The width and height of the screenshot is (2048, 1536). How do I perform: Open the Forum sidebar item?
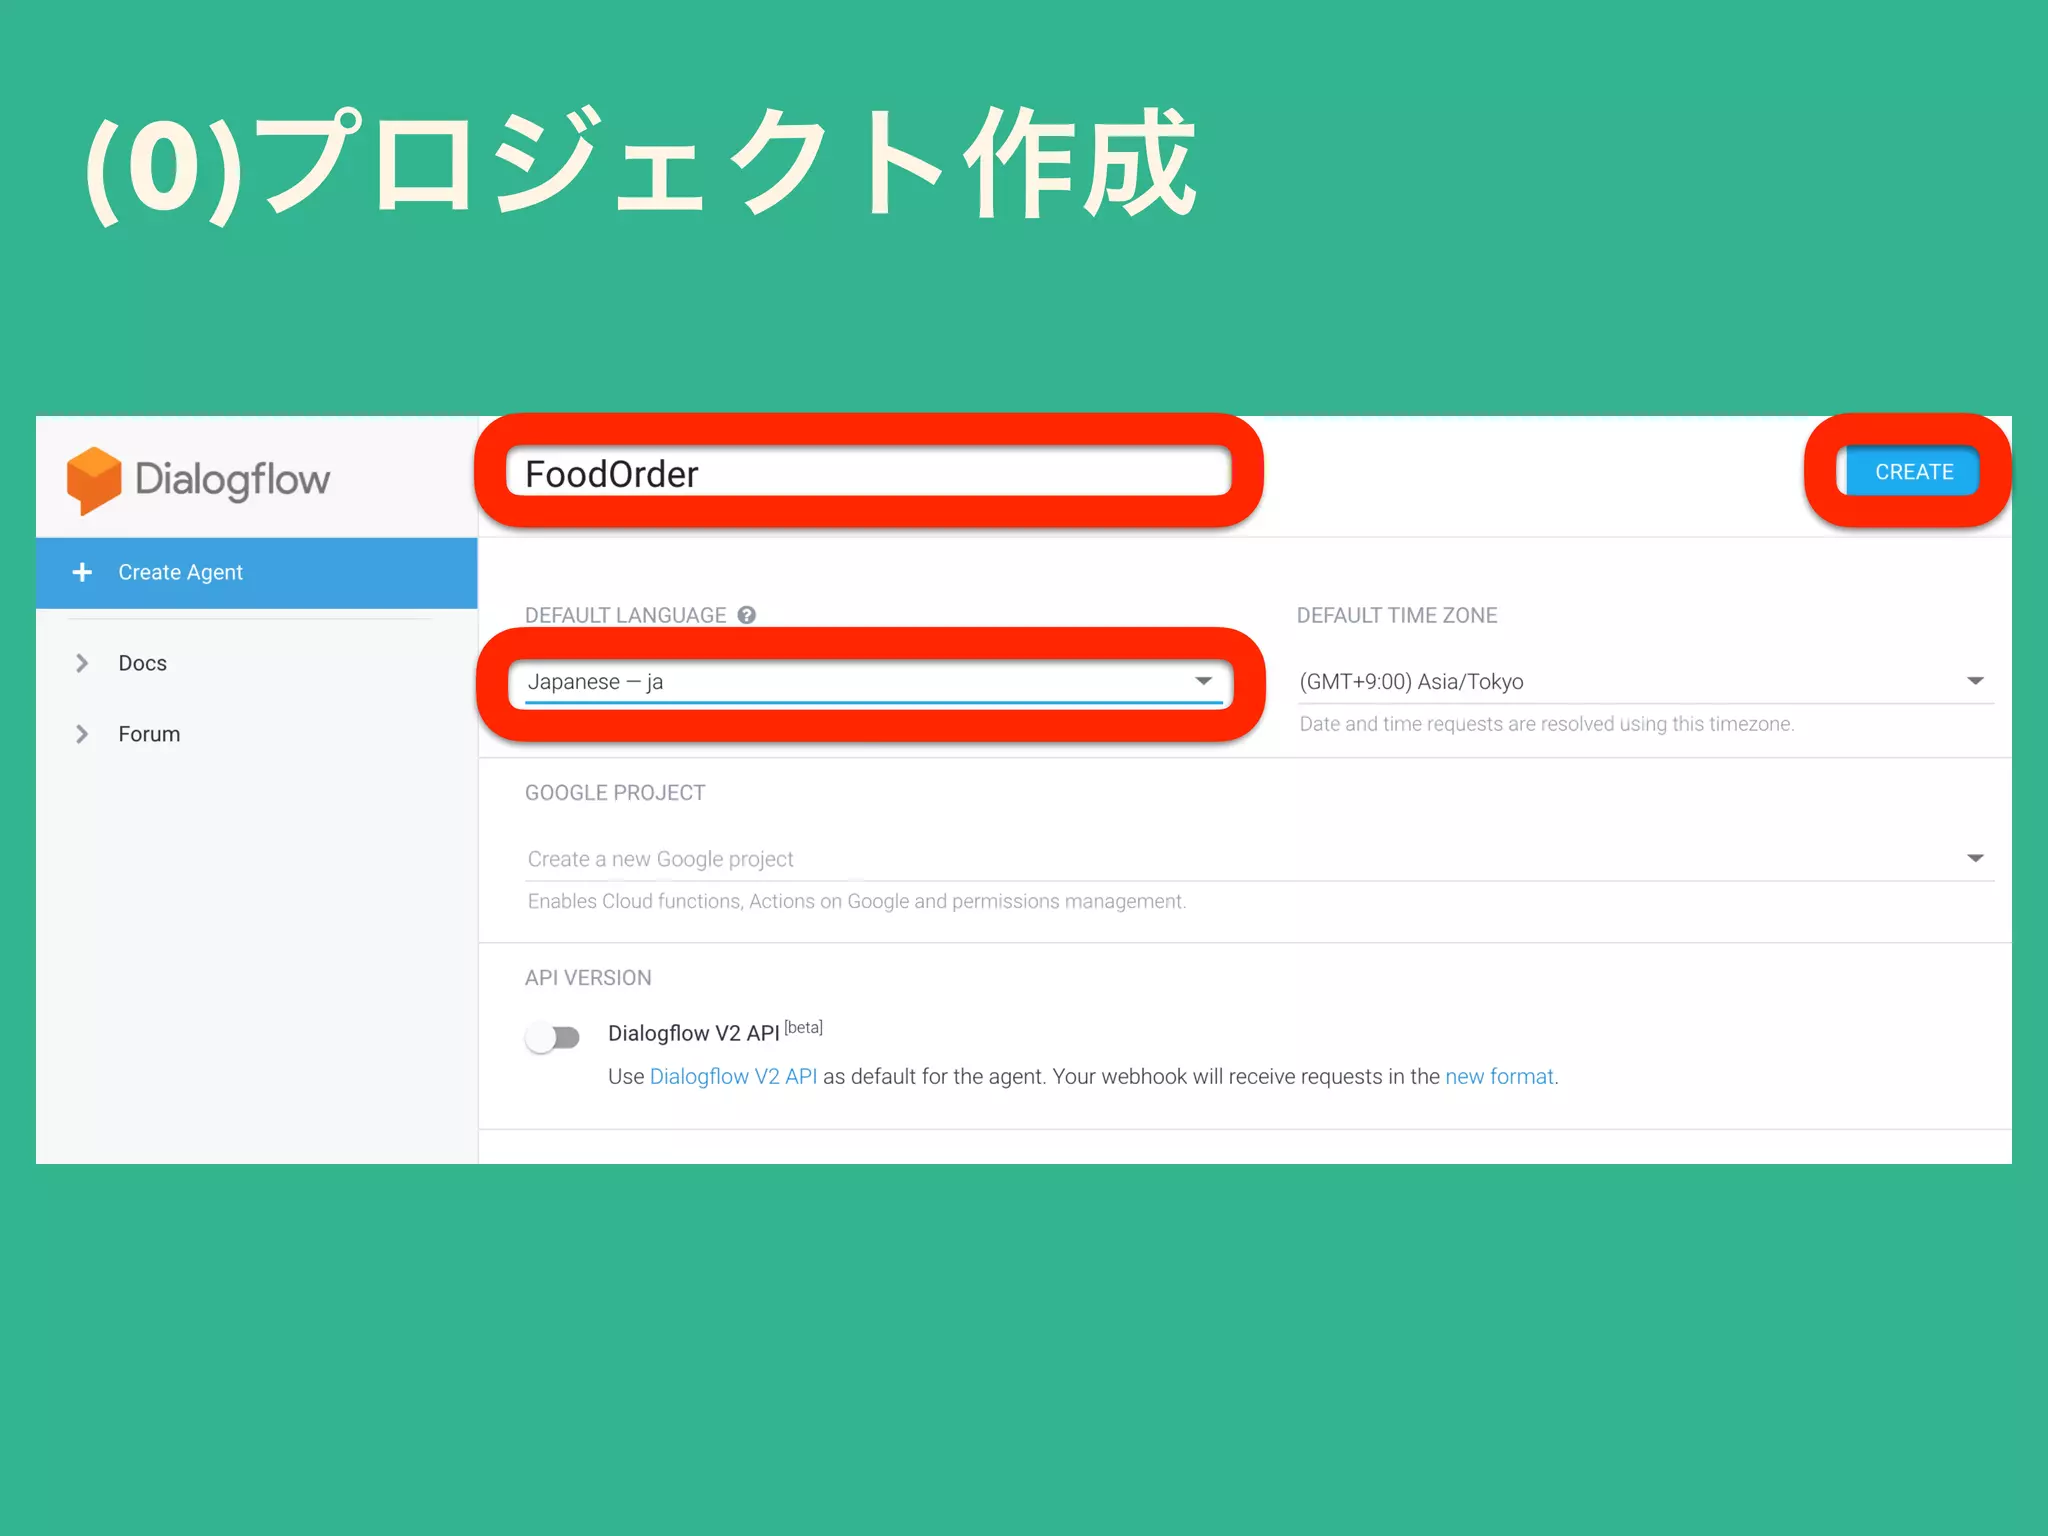pyautogui.click(x=150, y=734)
